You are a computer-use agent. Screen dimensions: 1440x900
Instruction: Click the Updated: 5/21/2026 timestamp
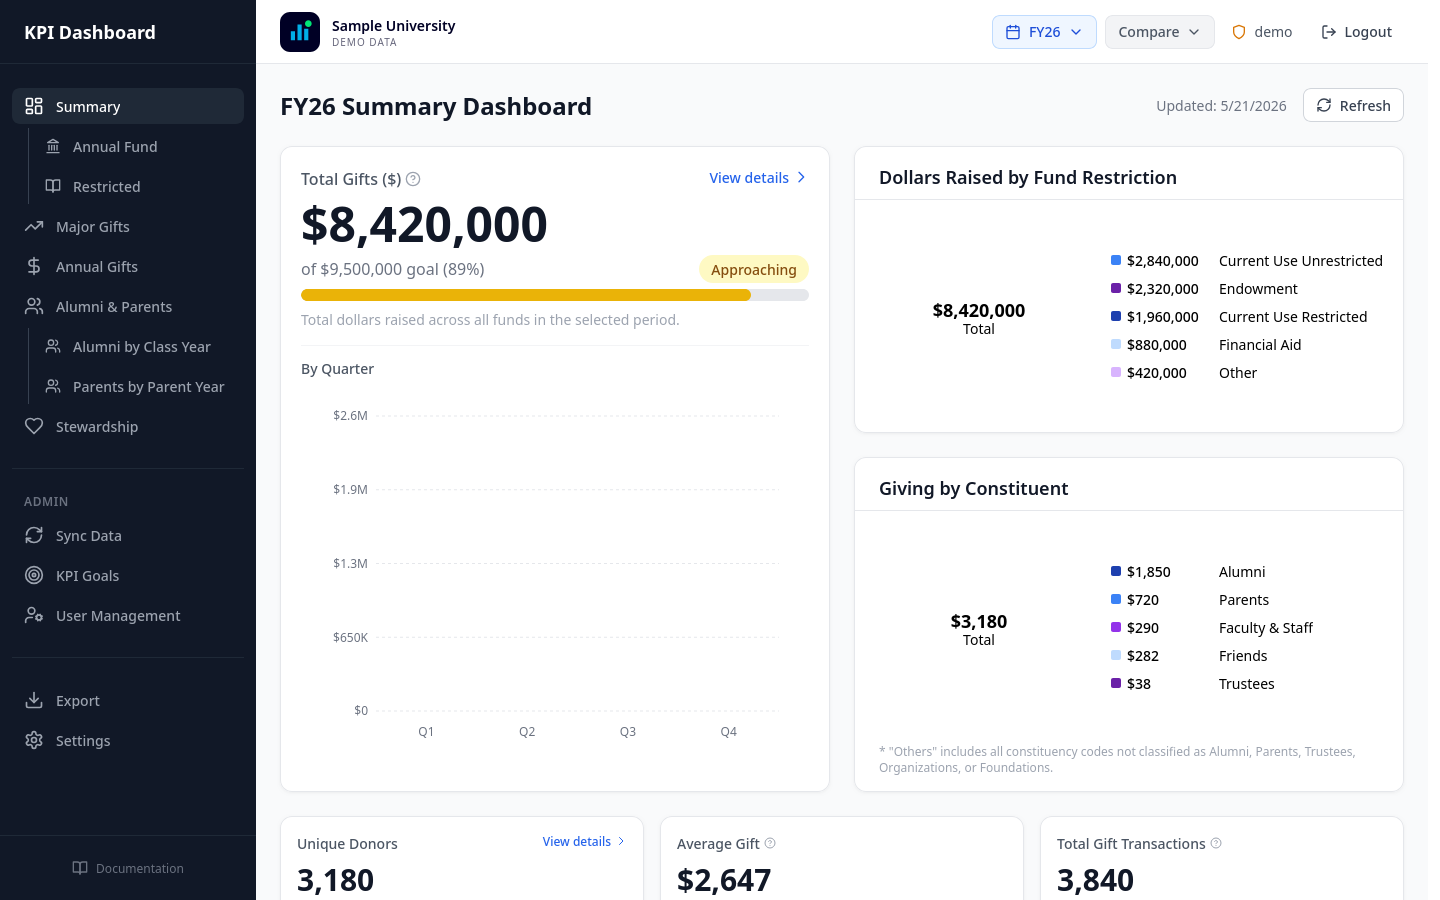[1221, 106]
